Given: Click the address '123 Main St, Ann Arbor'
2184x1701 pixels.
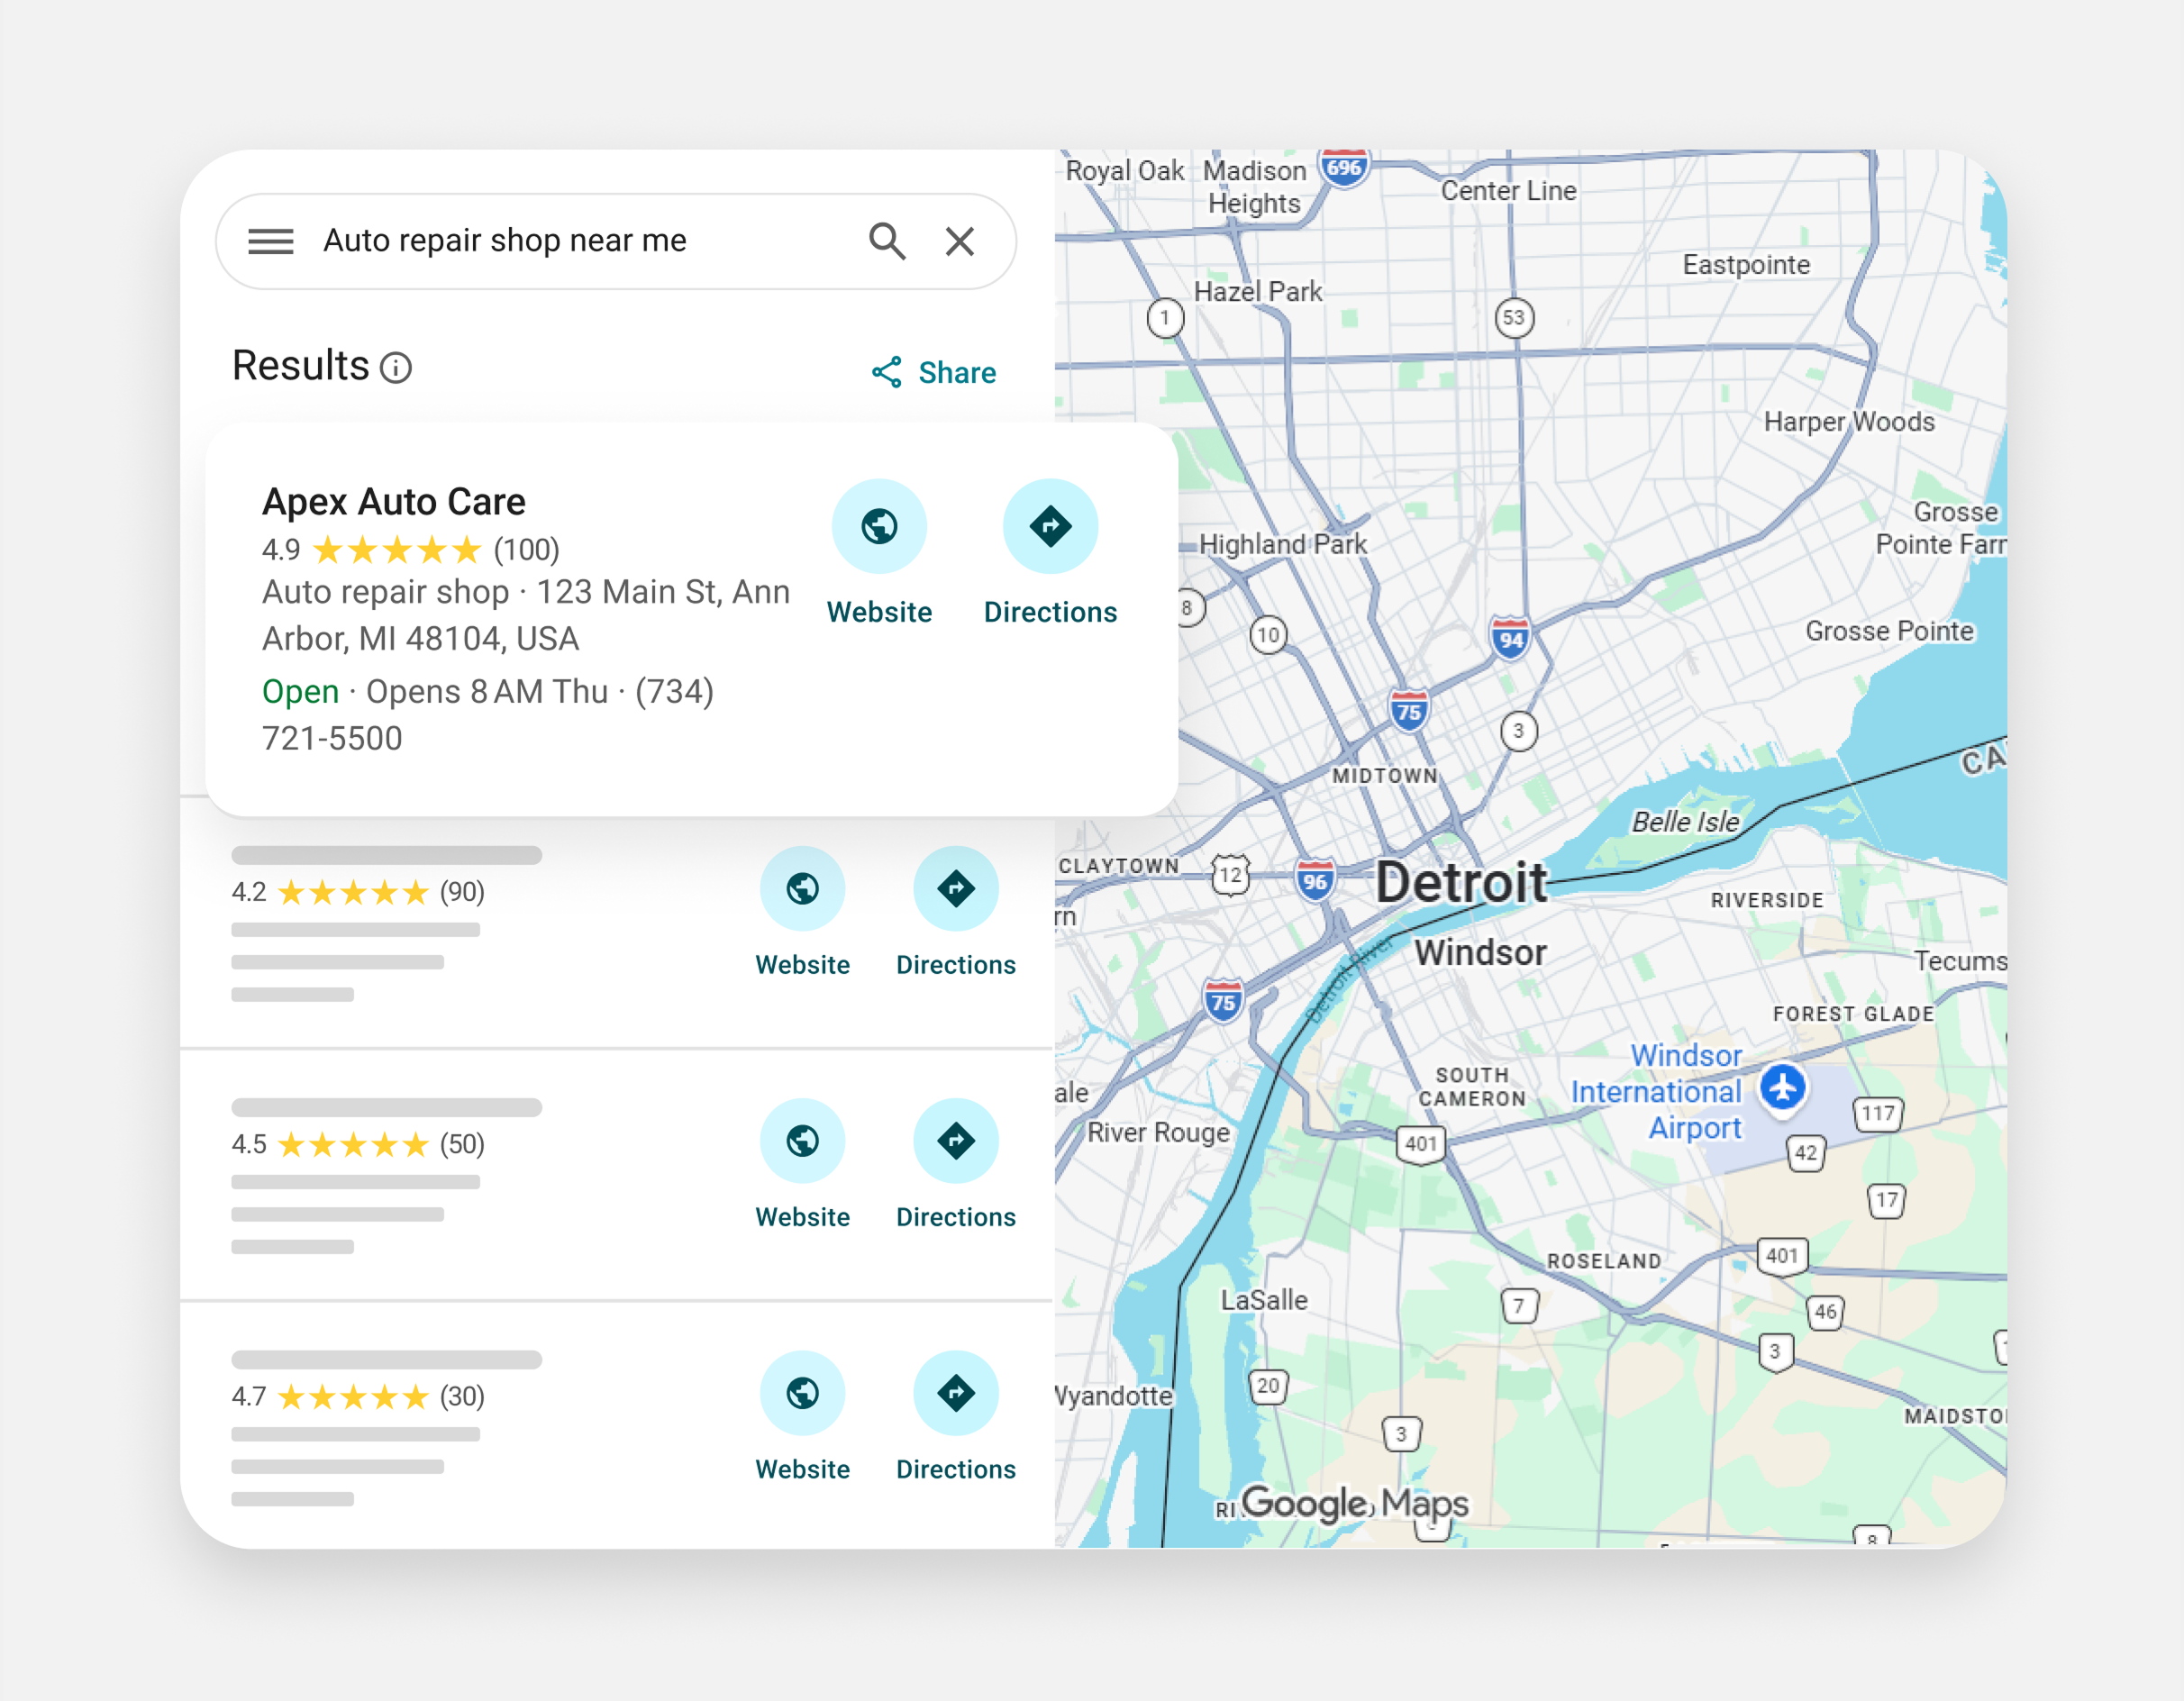Looking at the screenshot, I should pyautogui.click(x=527, y=615).
